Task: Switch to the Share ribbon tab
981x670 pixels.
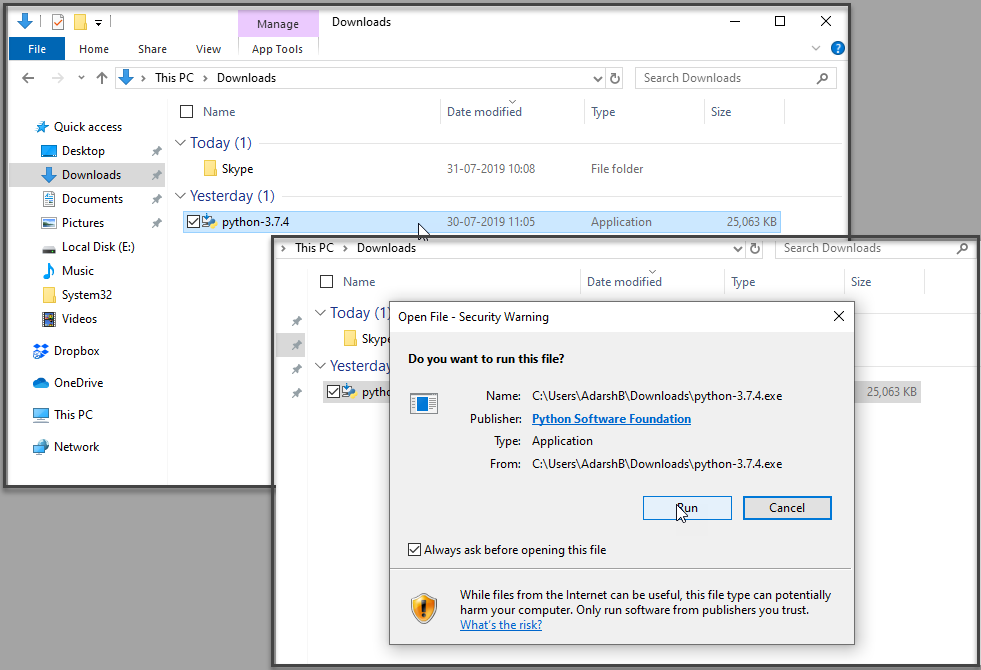Action: [152, 49]
